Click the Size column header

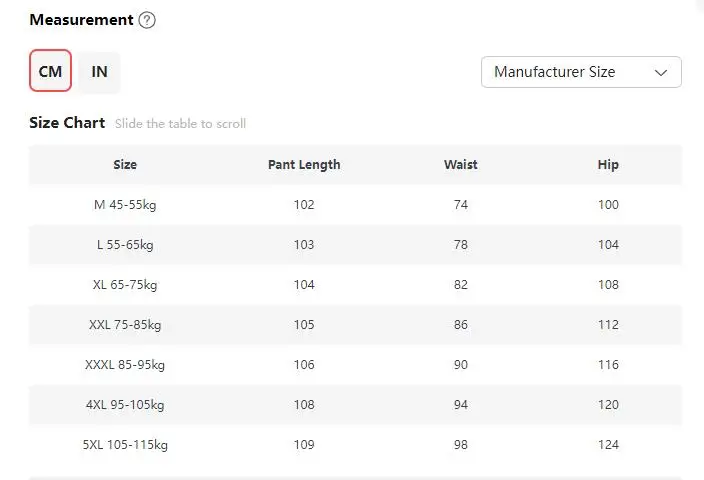click(x=125, y=165)
